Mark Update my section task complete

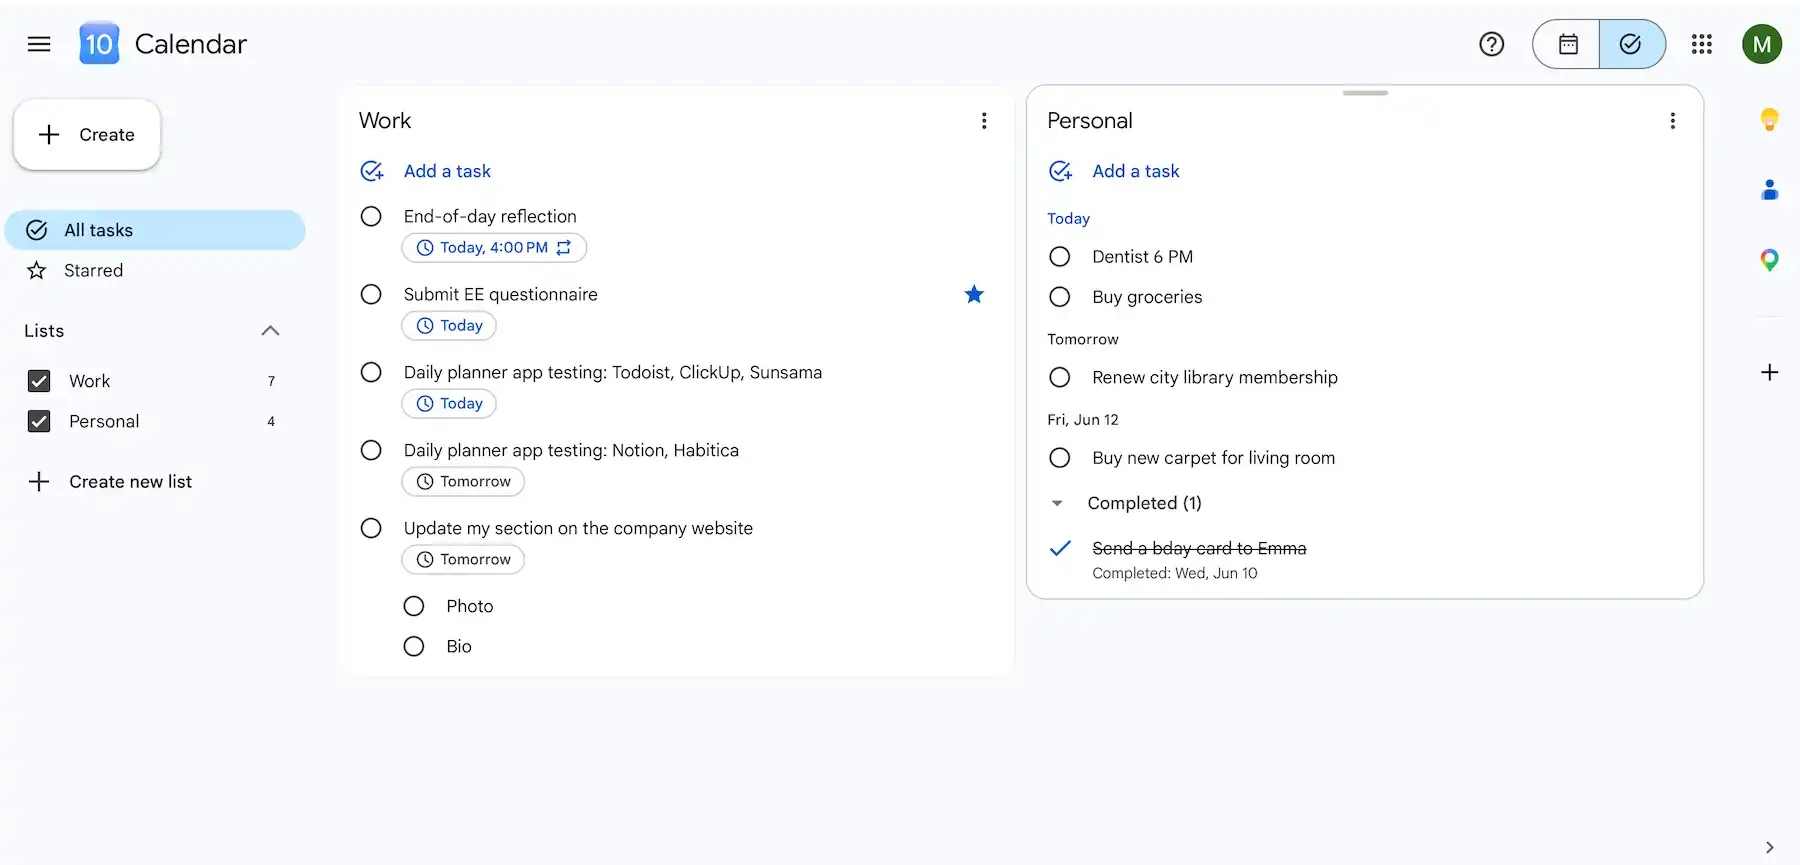click(x=371, y=528)
